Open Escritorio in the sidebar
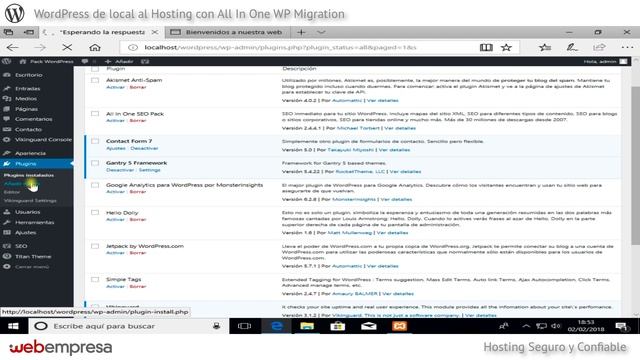The height and width of the screenshot is (360, 640). click(29, 75)
